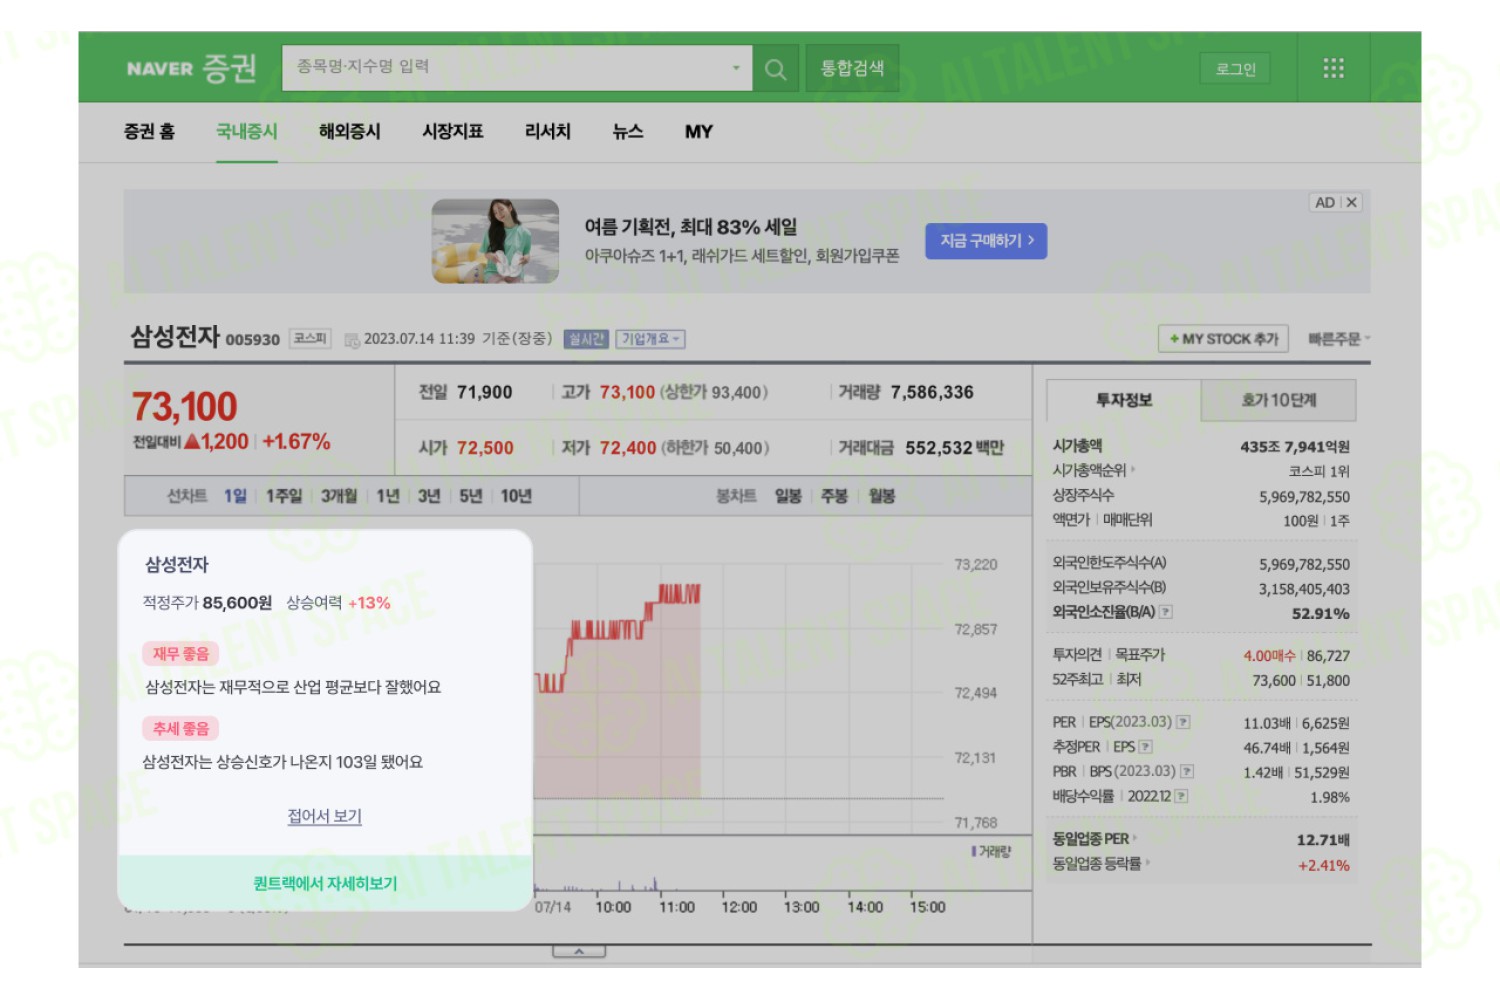
Task: Click the 코스피 1위 ranking text
Action: pos(1319,471)
